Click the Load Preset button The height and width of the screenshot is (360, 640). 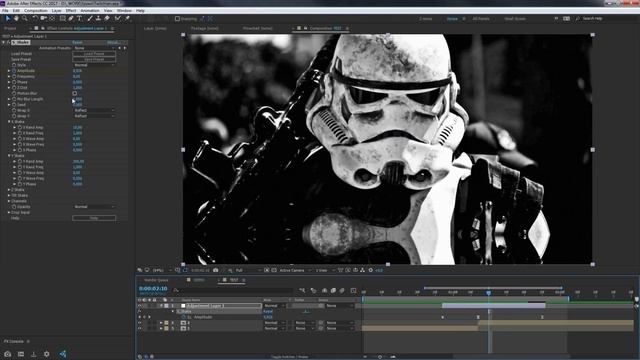(94, 53)
